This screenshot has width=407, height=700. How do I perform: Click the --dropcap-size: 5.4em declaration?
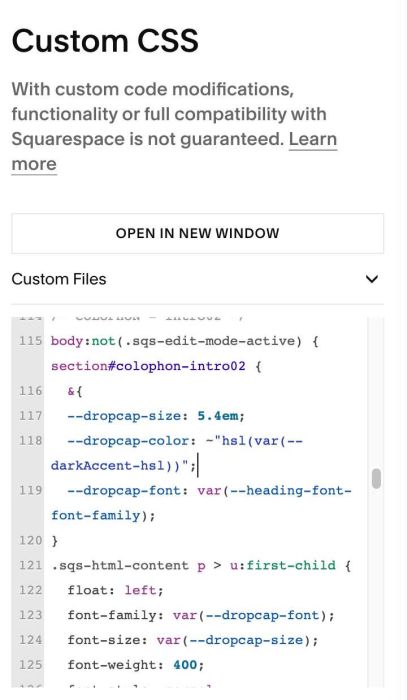(156, 416)
